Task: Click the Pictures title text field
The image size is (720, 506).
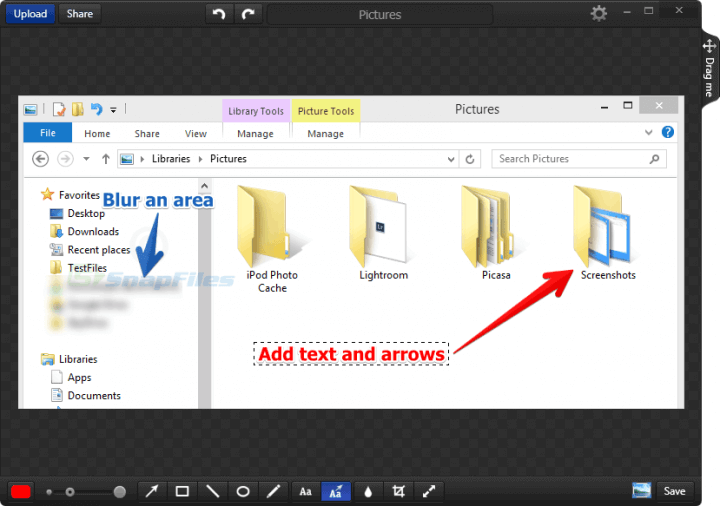Action: (380, 15)
